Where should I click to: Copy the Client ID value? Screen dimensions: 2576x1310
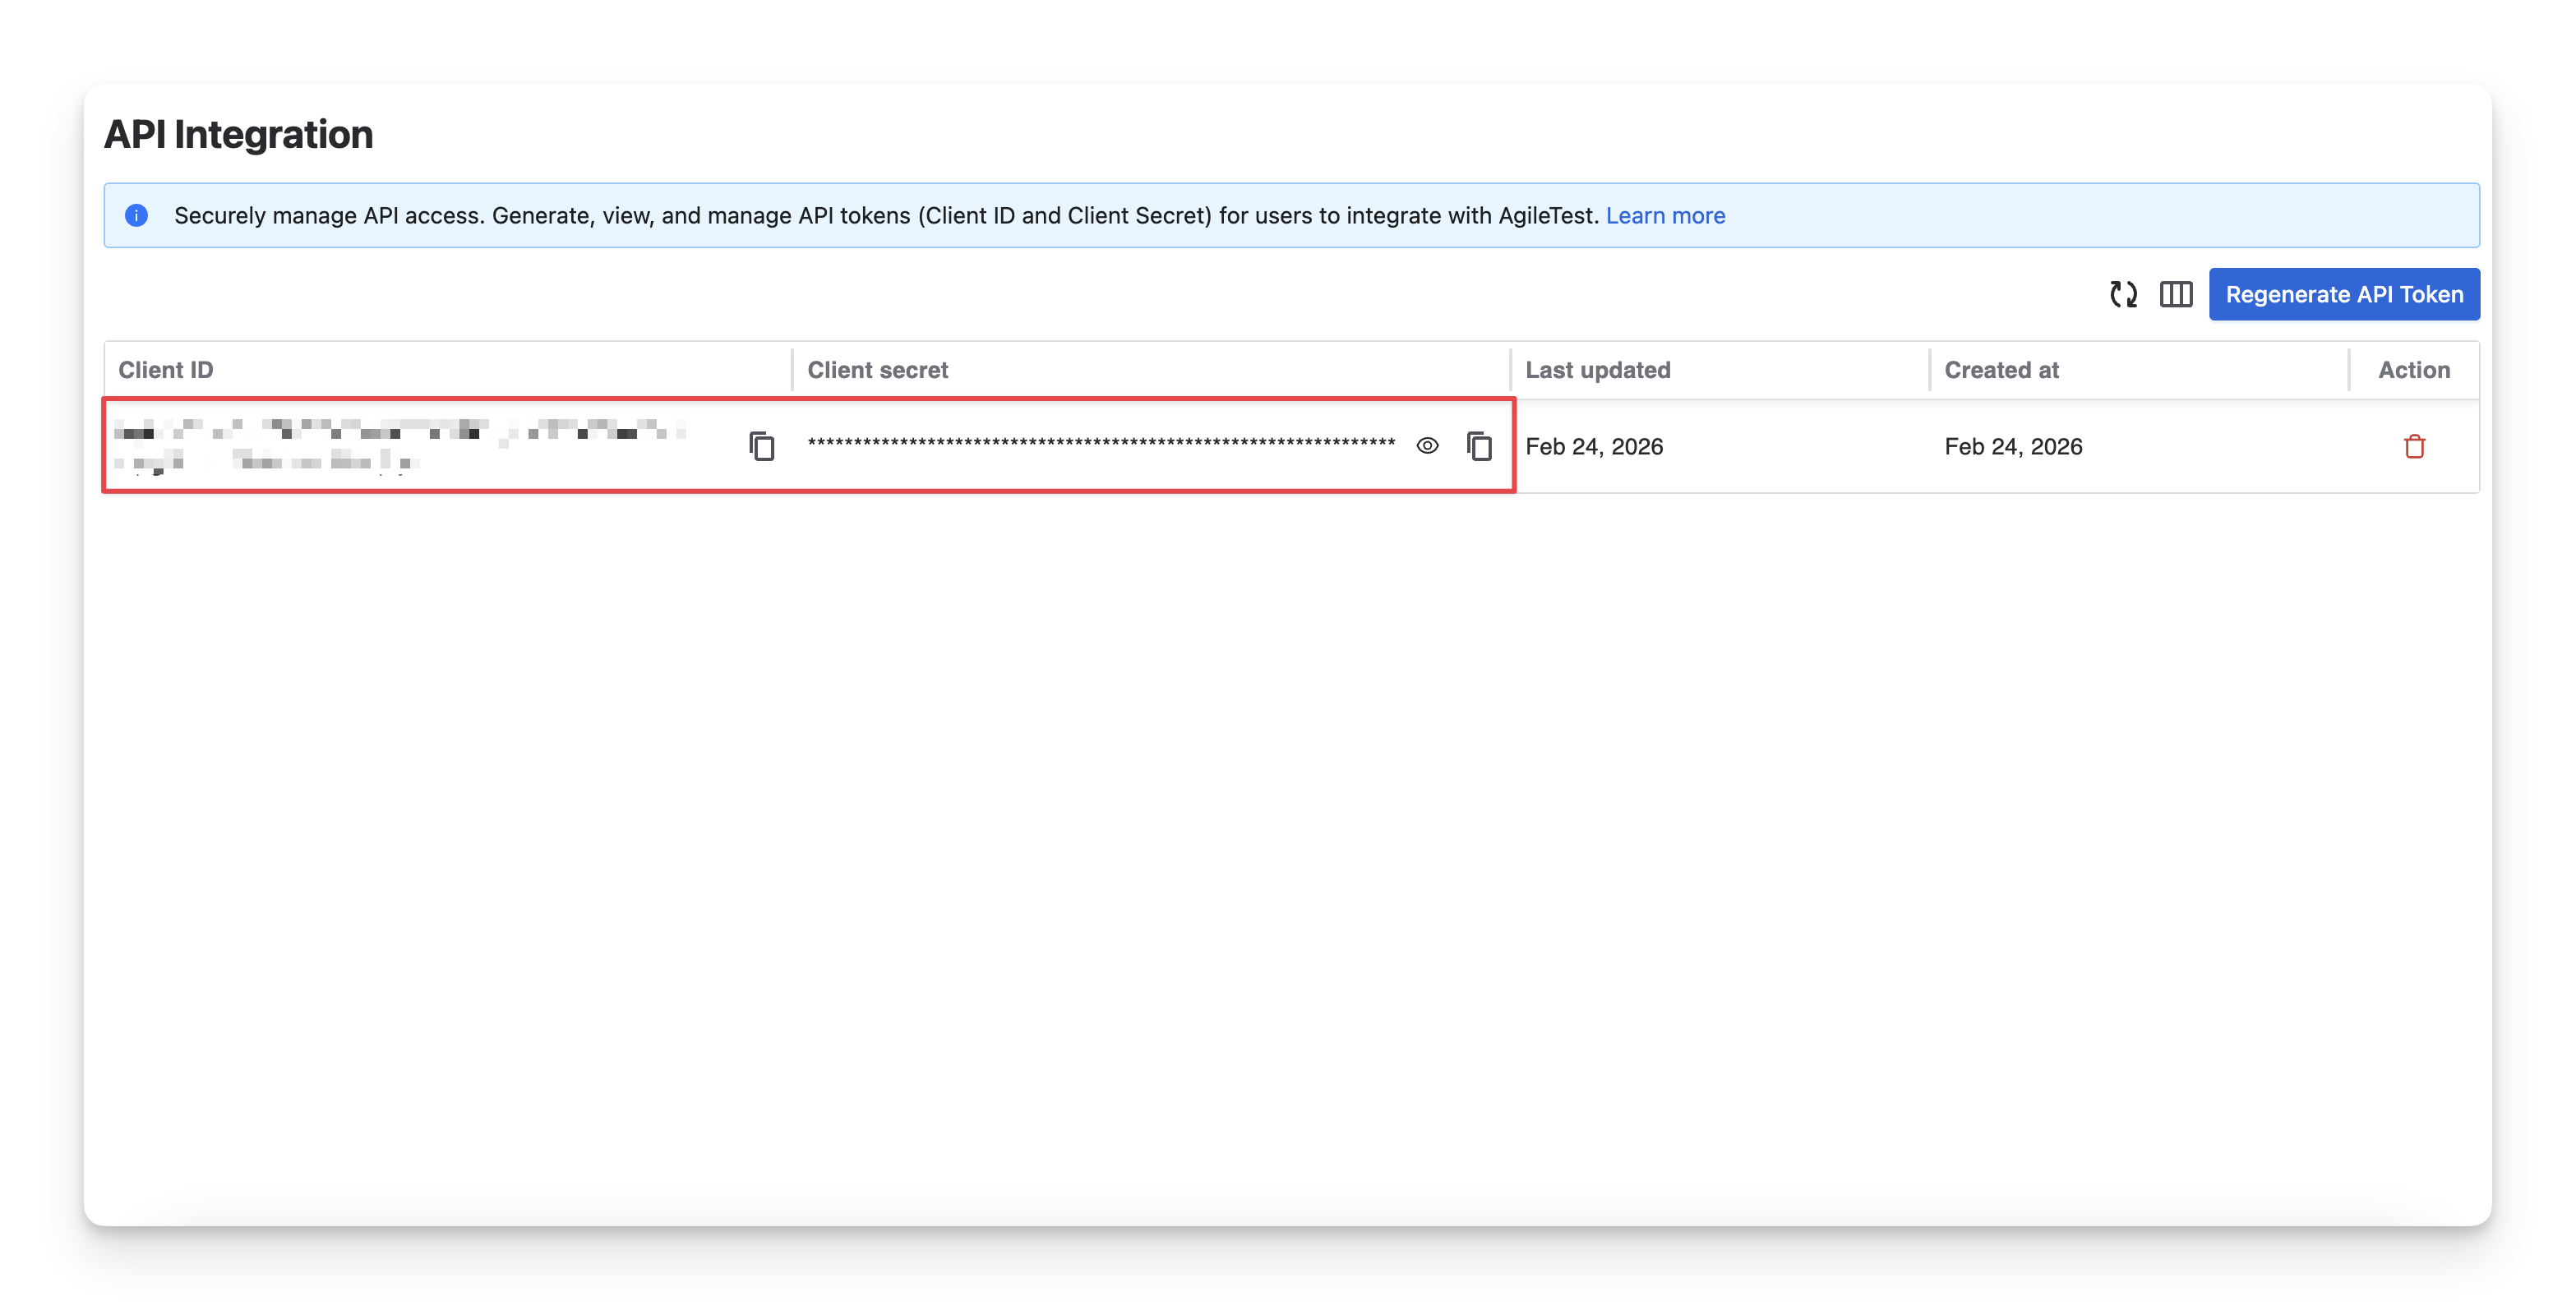point(762,446)
